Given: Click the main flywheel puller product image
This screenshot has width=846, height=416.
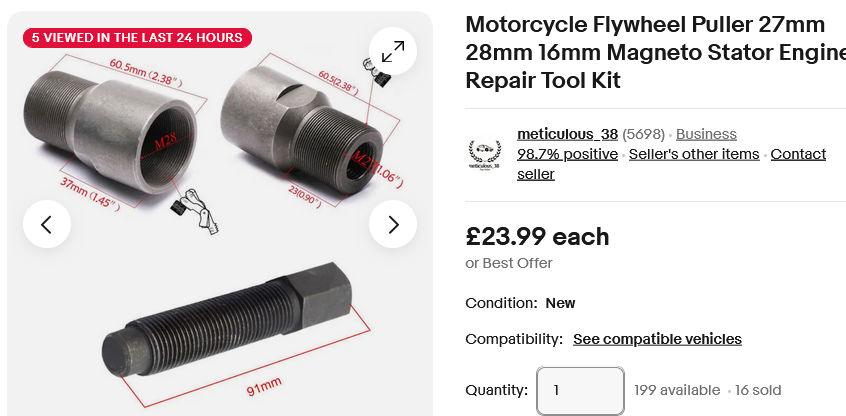Looking at the screenshot, I should pyautogui.click(x=220, y=214).
